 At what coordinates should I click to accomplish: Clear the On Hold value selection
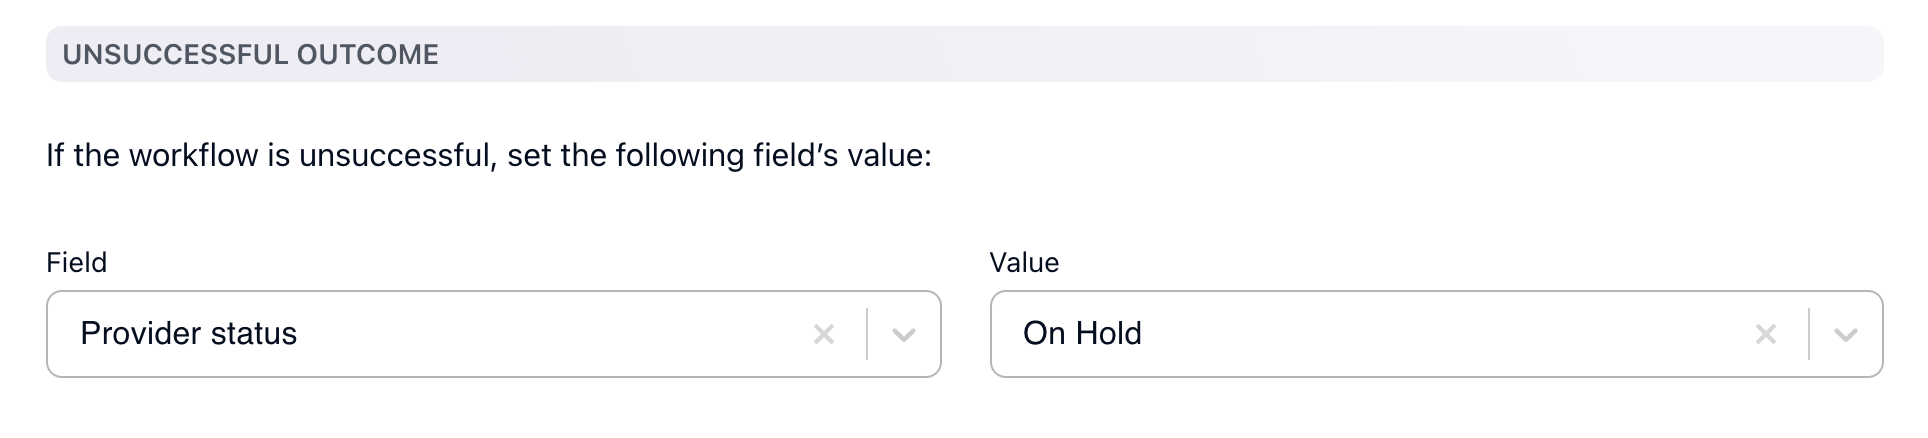tap(1765, 334)
